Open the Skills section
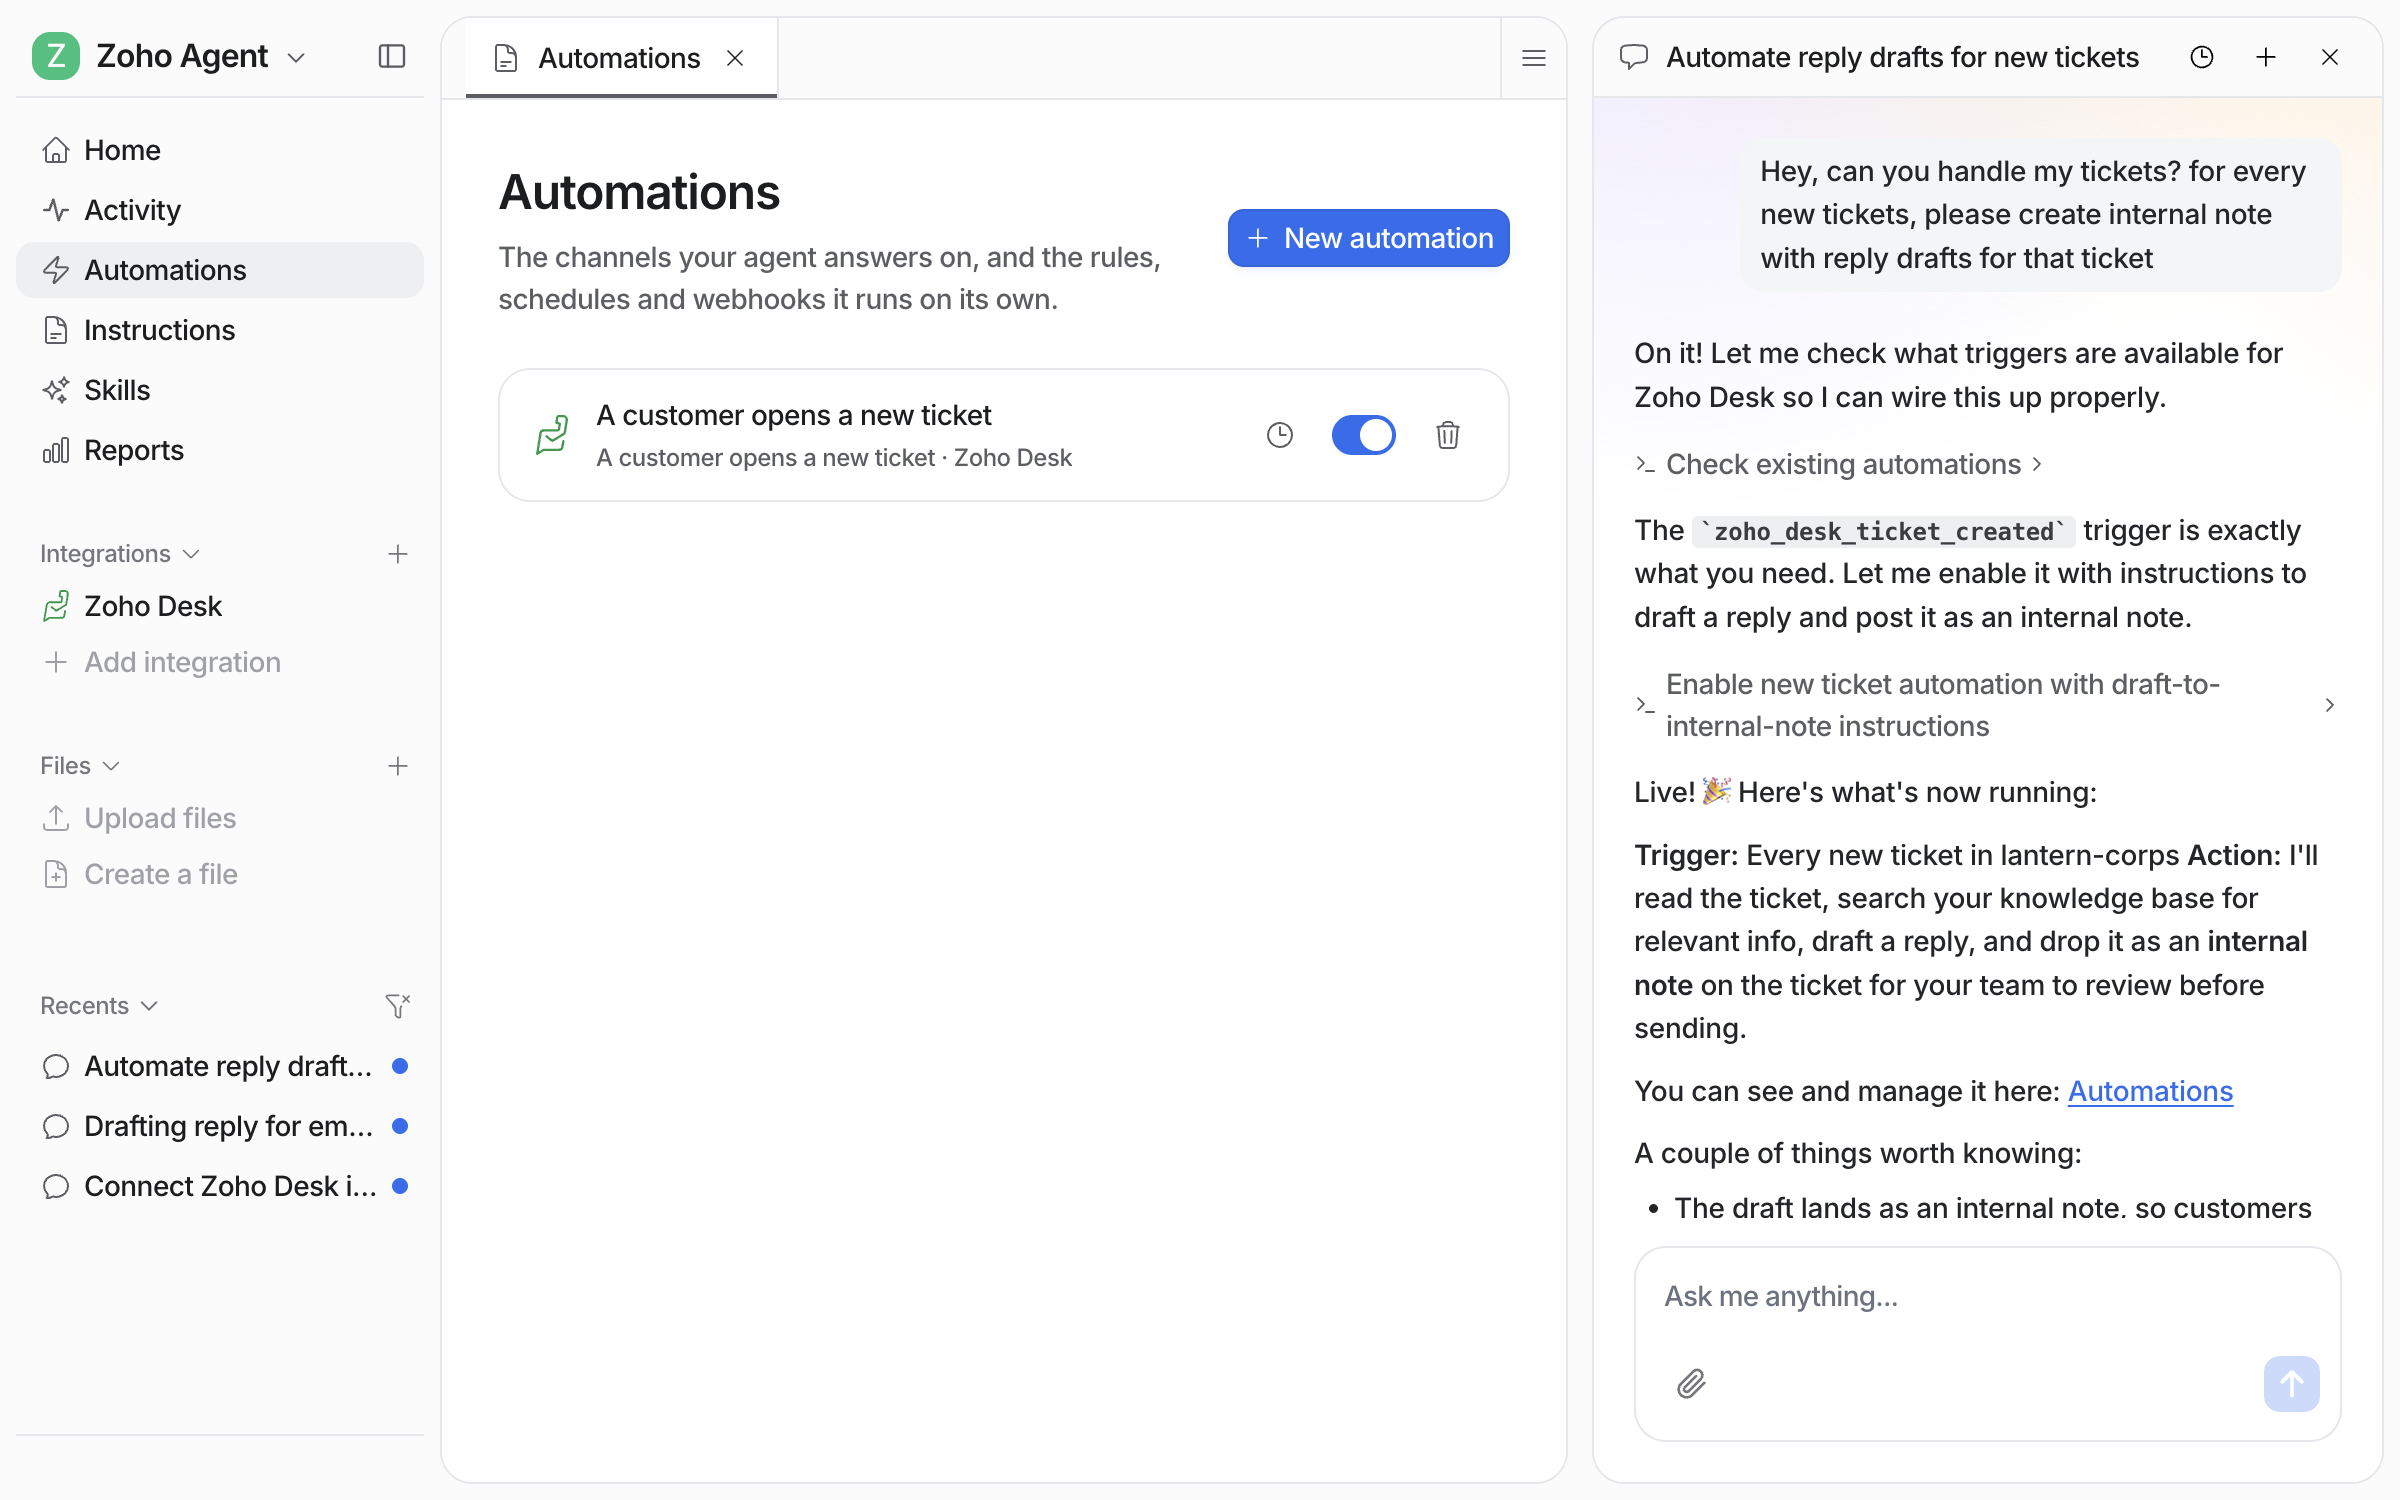The height and width of the screenshot is (1500, 2400). coord(220,390)
